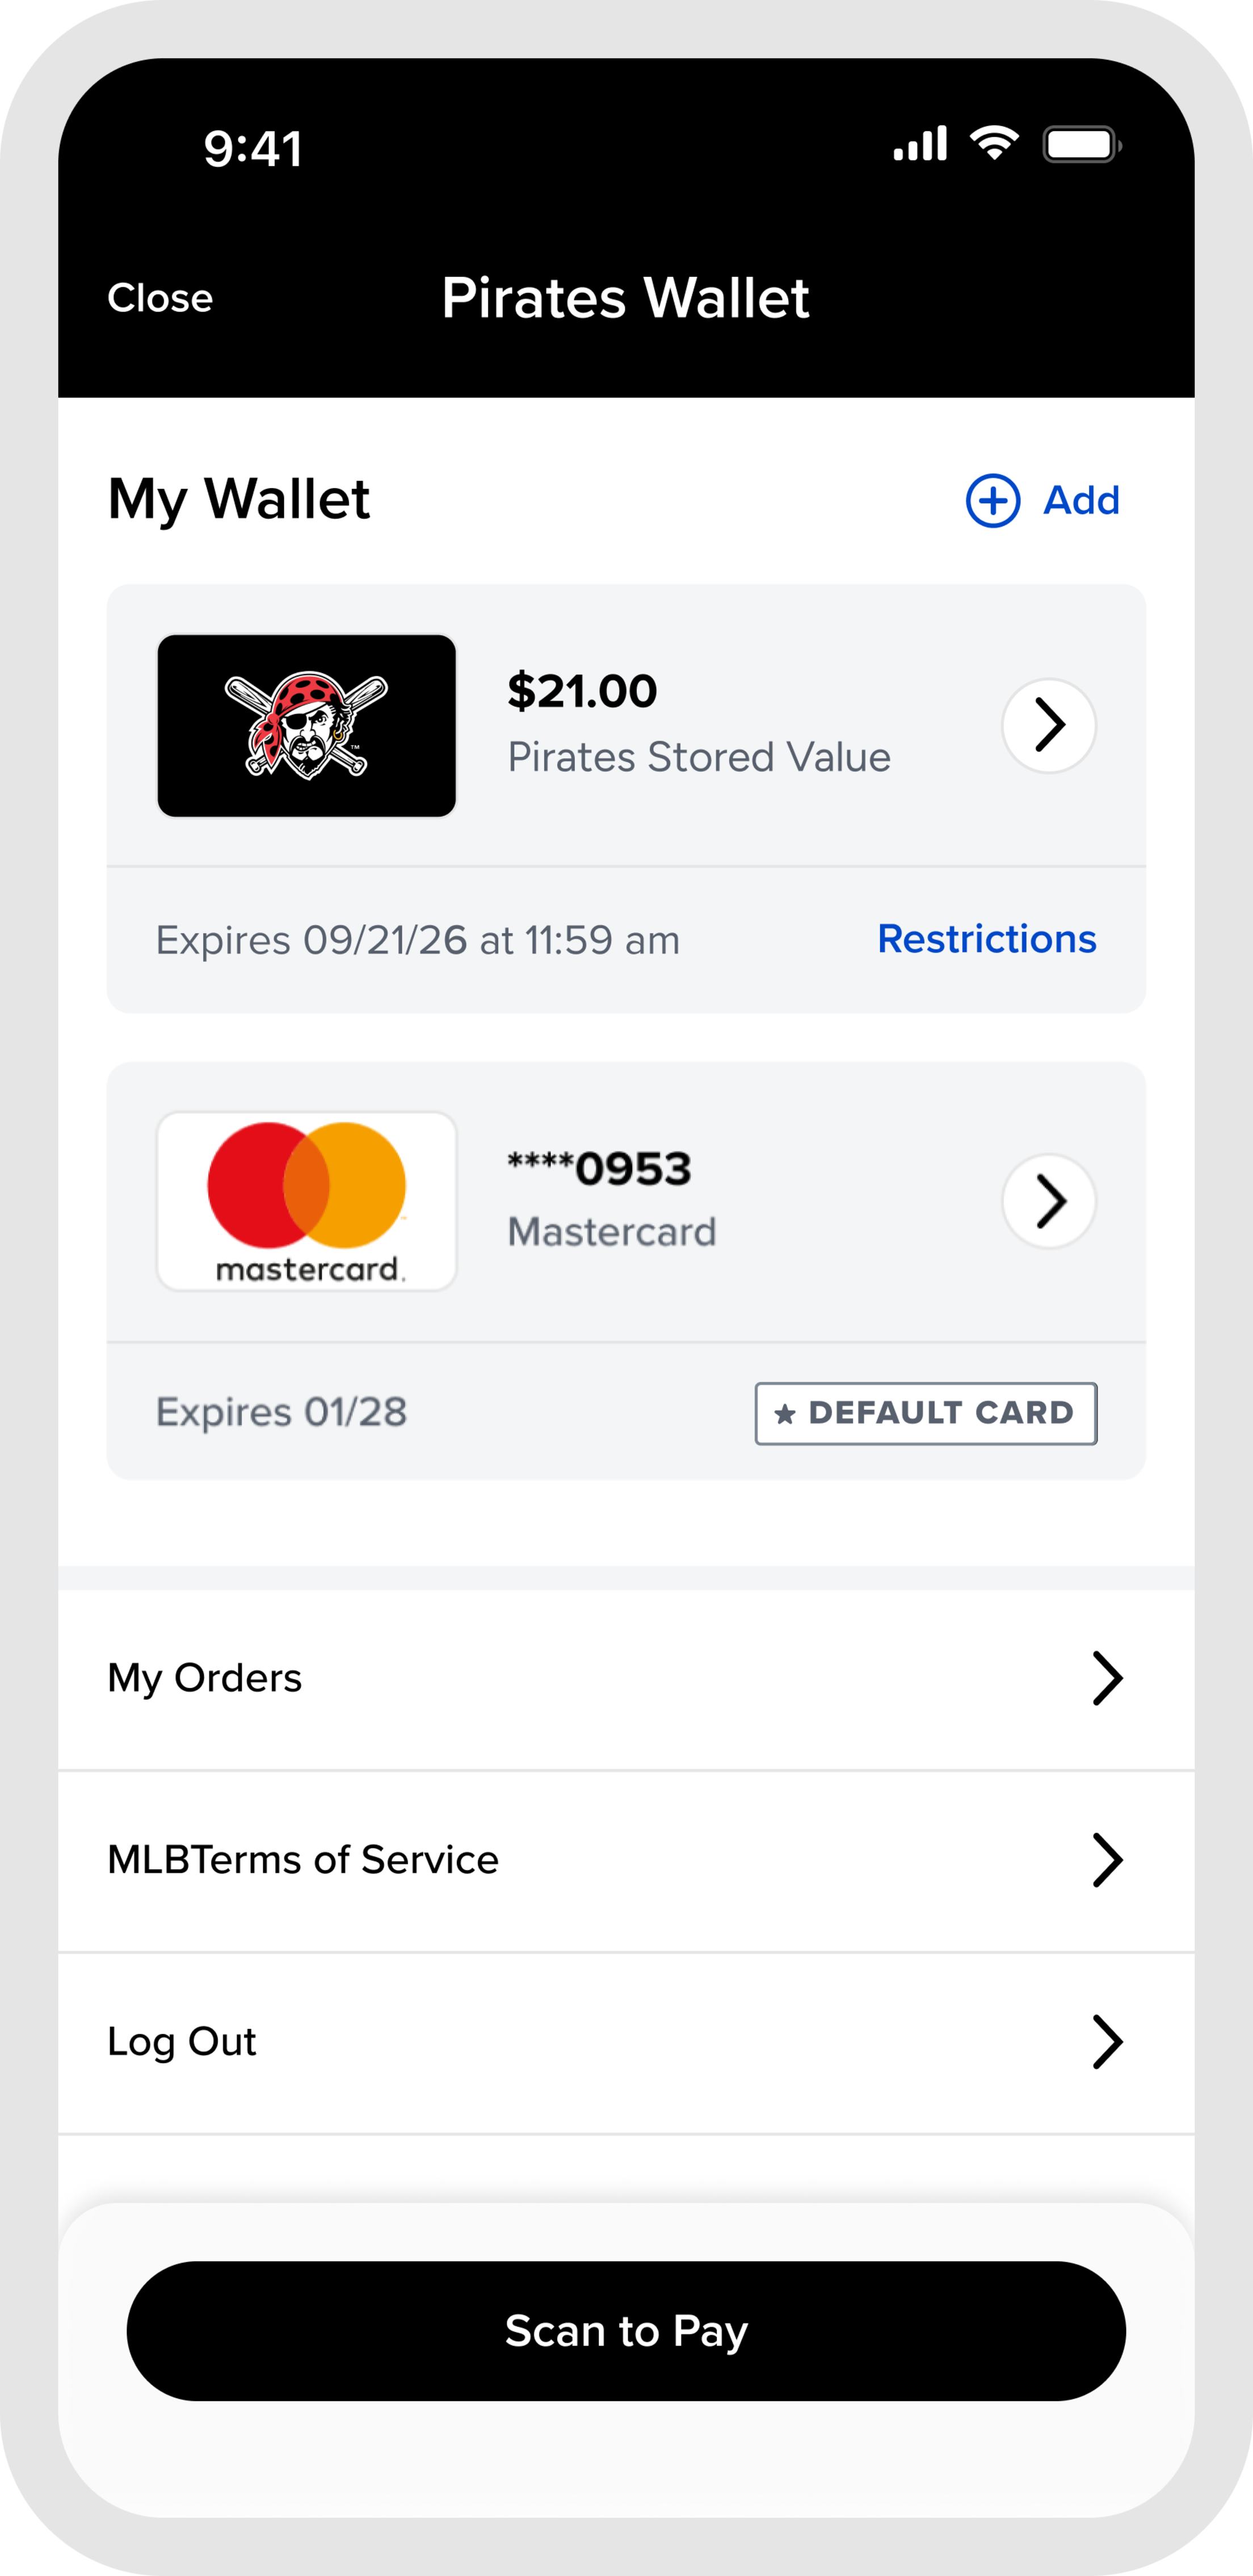The height and width of the screenshot is (2576, 1253).
Task: Open MLB Terms of Service entry
Action: click(x=303, y=1860)
